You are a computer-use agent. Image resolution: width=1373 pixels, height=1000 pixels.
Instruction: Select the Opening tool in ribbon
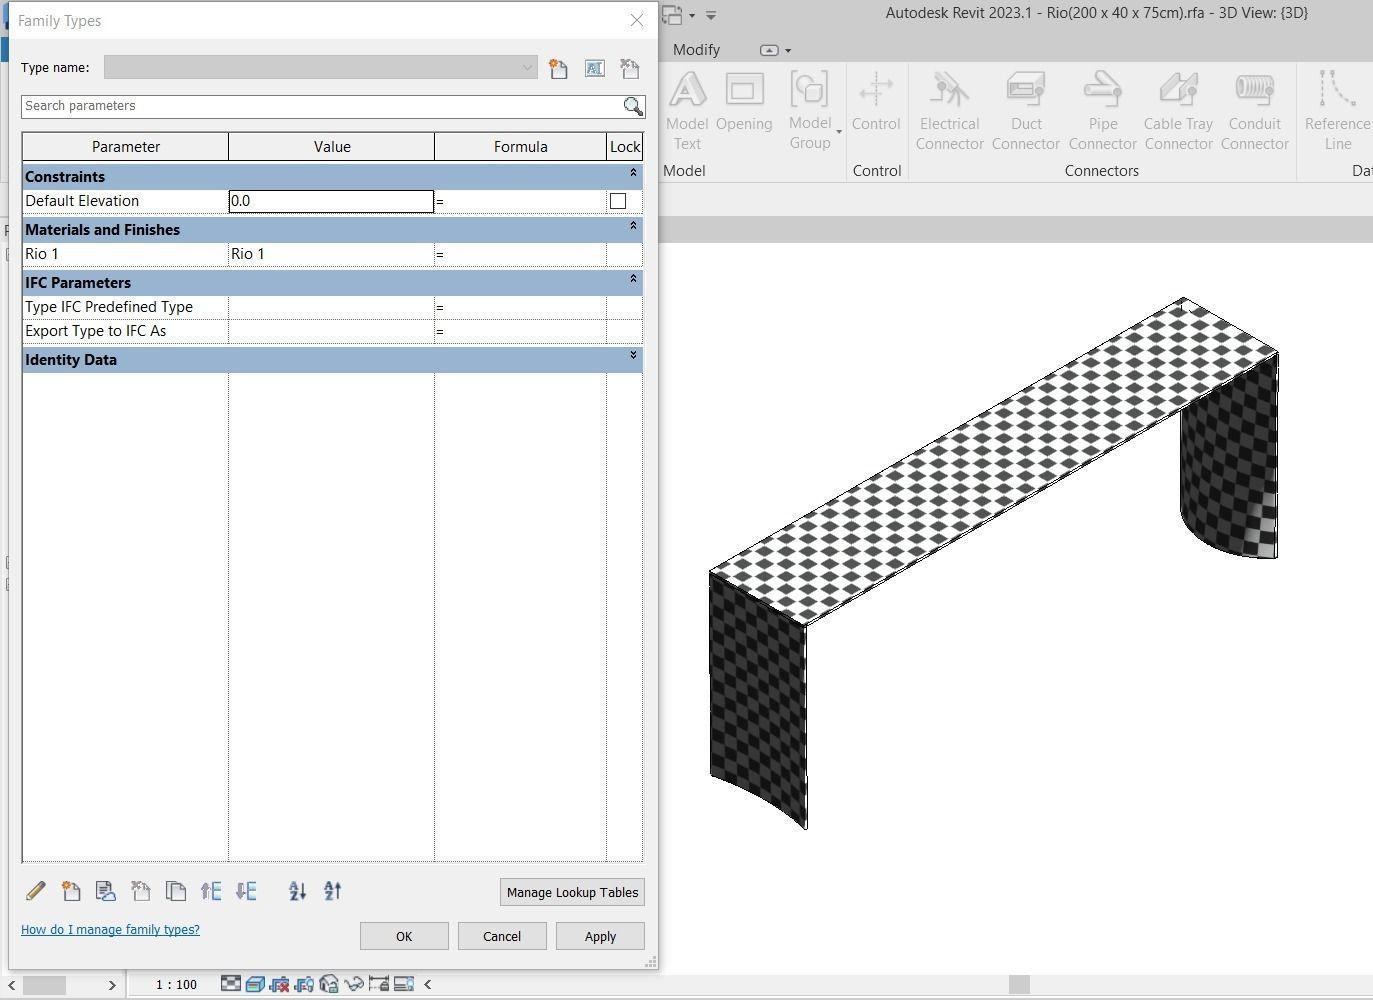click(744, 102)
